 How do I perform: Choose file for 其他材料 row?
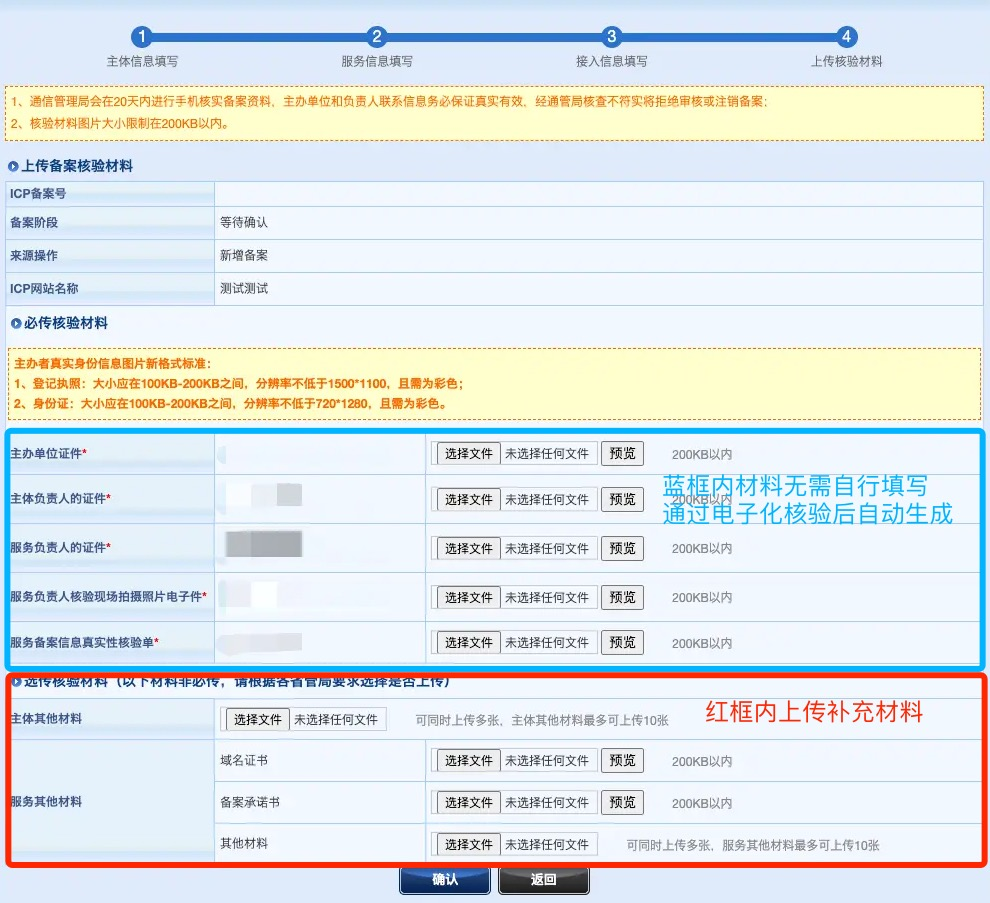pos(468,844)
